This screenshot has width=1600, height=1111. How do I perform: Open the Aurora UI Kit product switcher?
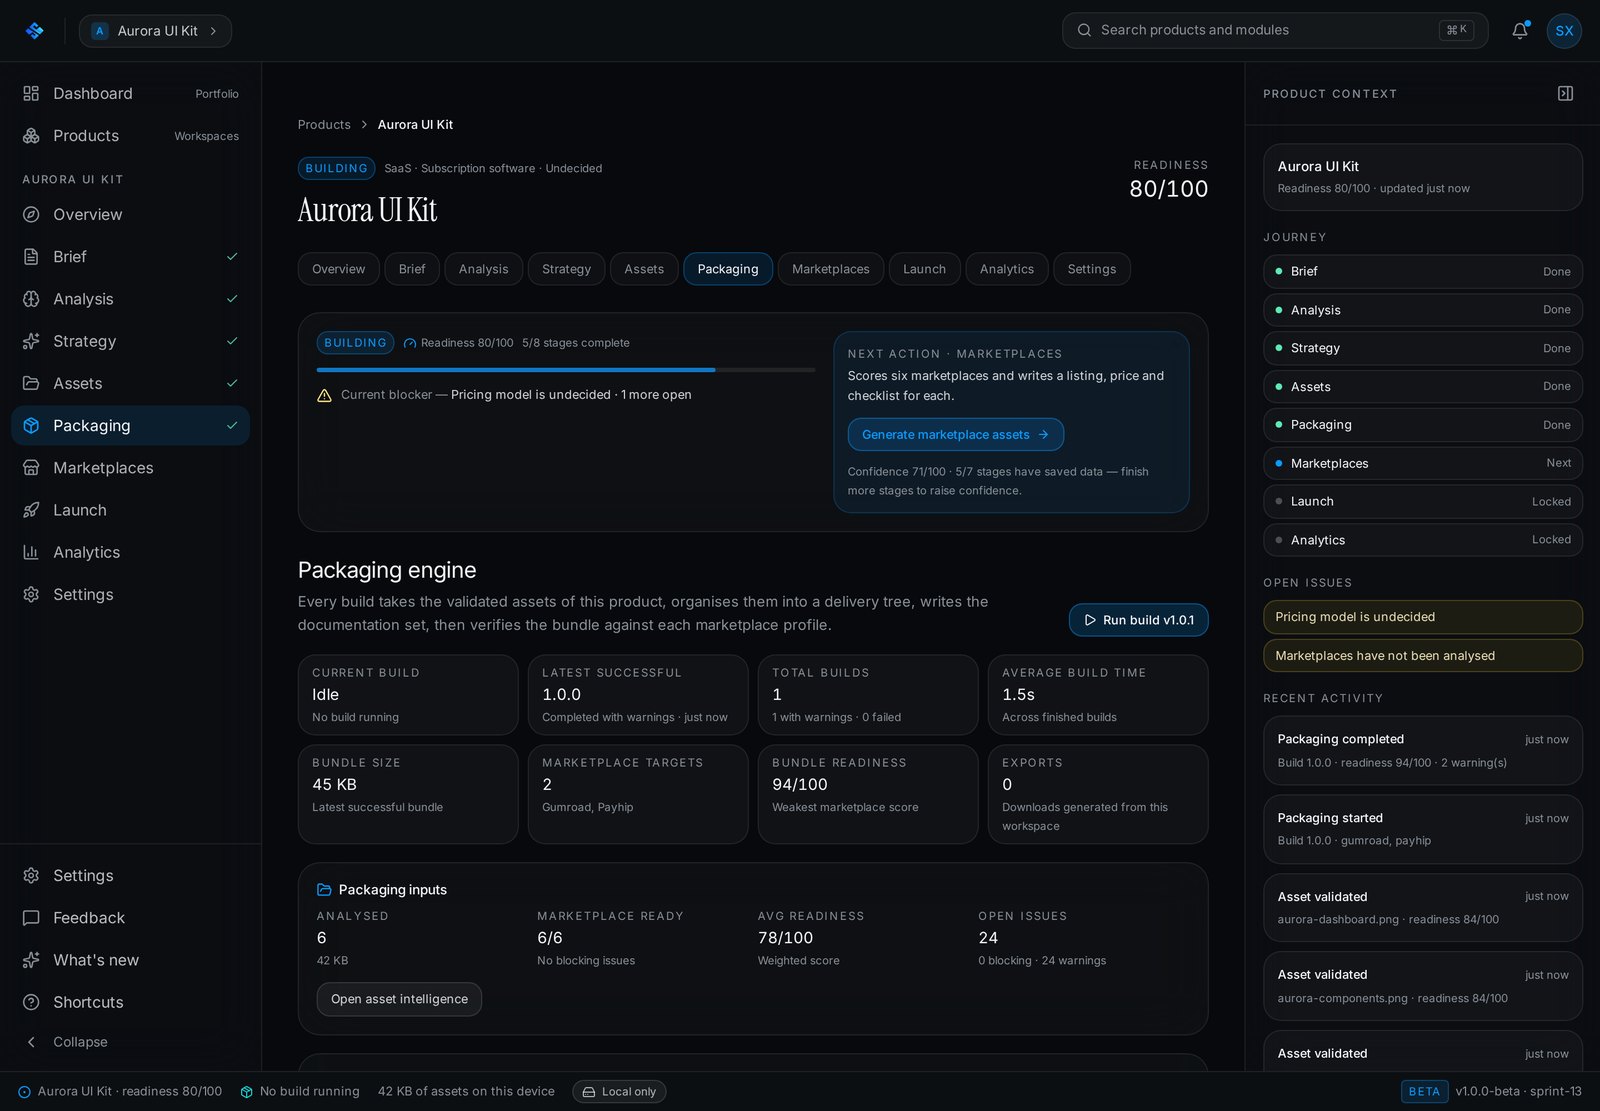155,31
